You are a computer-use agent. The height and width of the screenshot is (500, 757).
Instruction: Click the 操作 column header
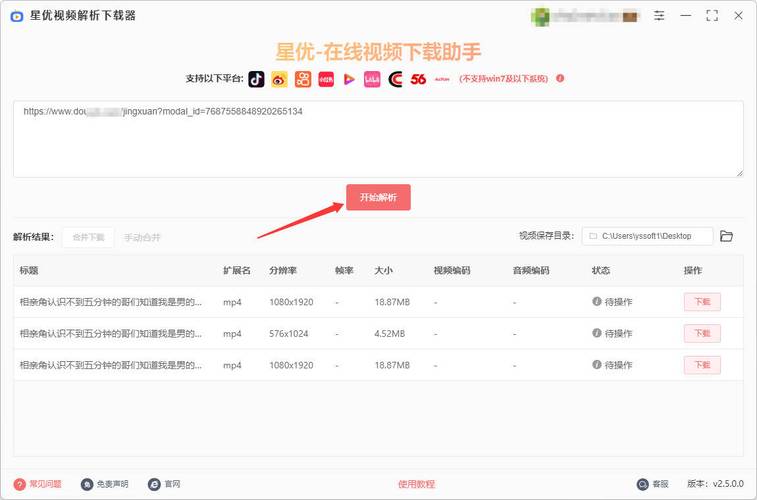pos(693,270)
